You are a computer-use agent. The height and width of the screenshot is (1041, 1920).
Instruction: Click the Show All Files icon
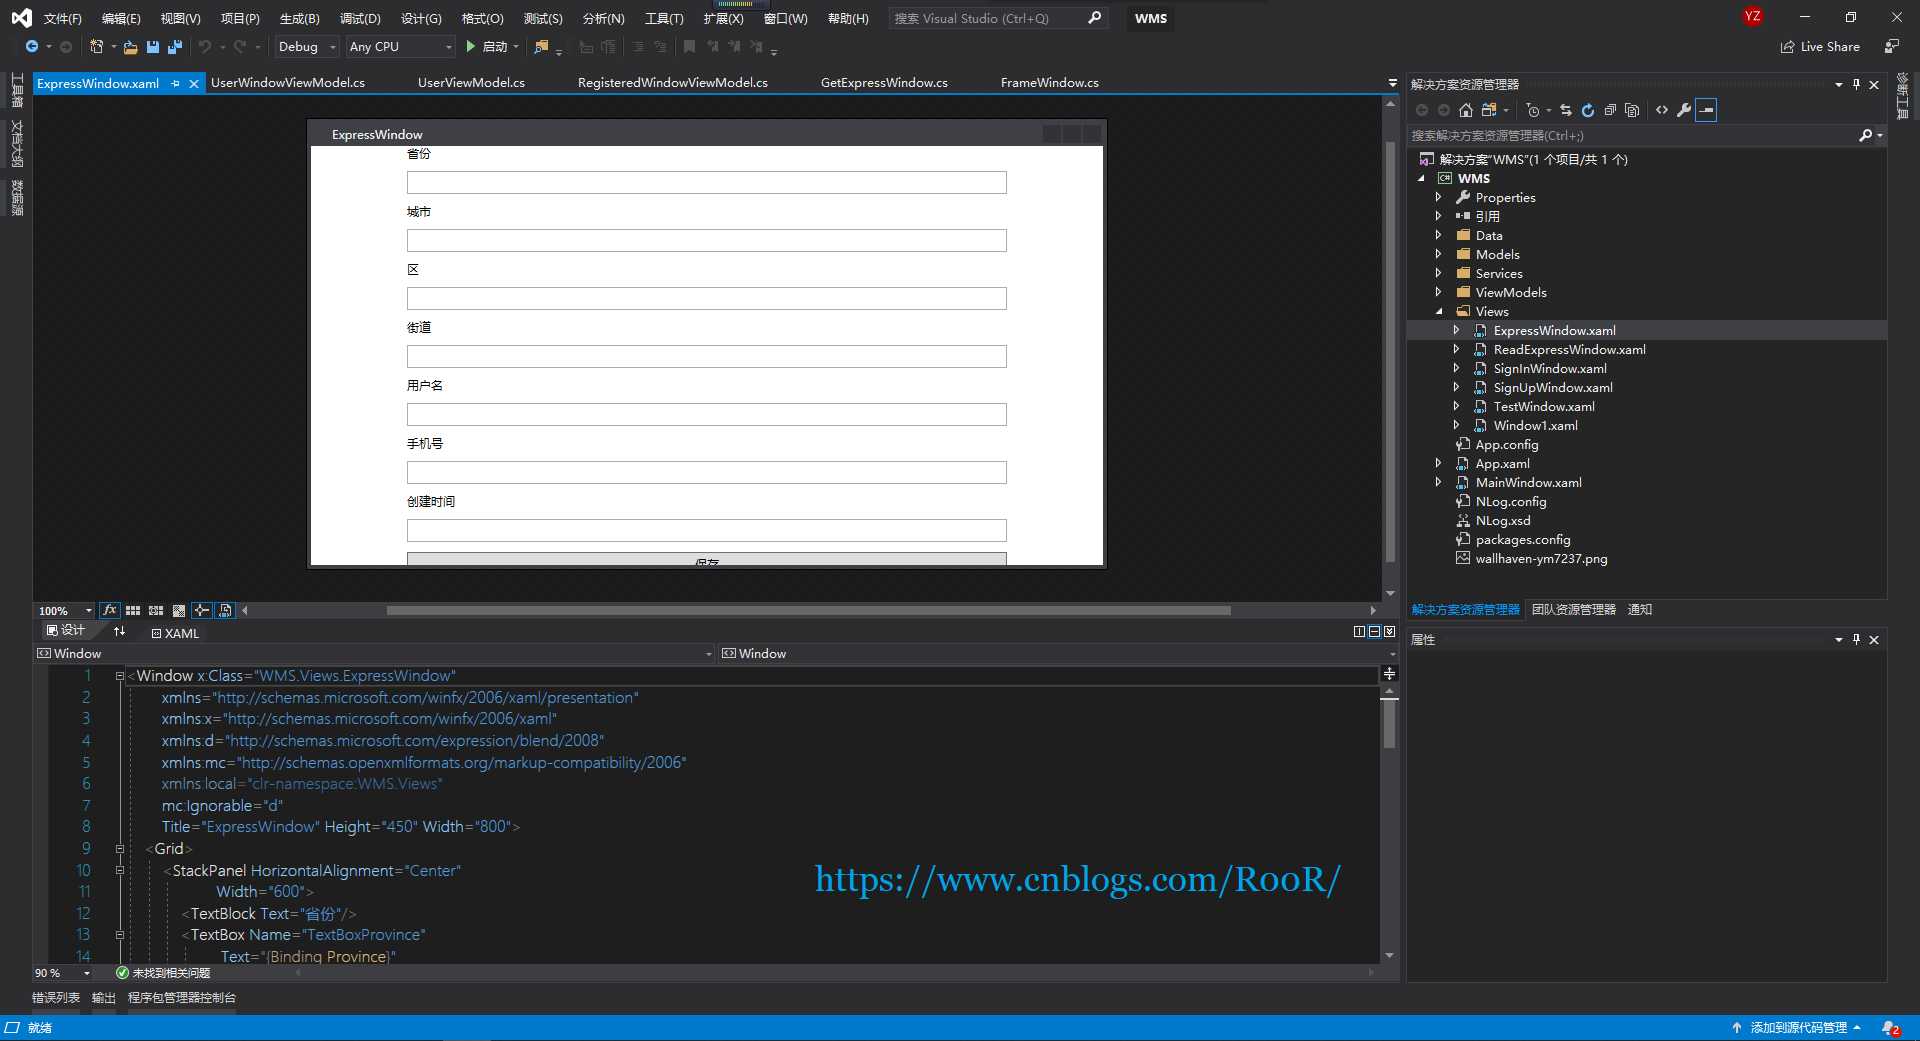[1632, 110]
